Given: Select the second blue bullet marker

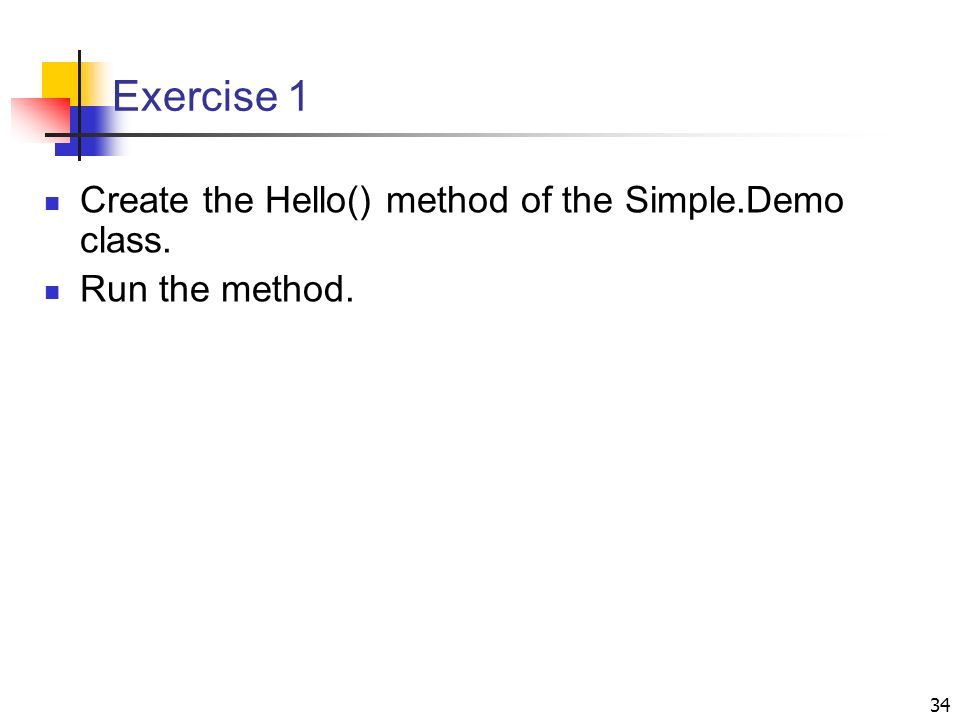Looking at the screenshot, I should pyautogui.click(x=52, y=292).
